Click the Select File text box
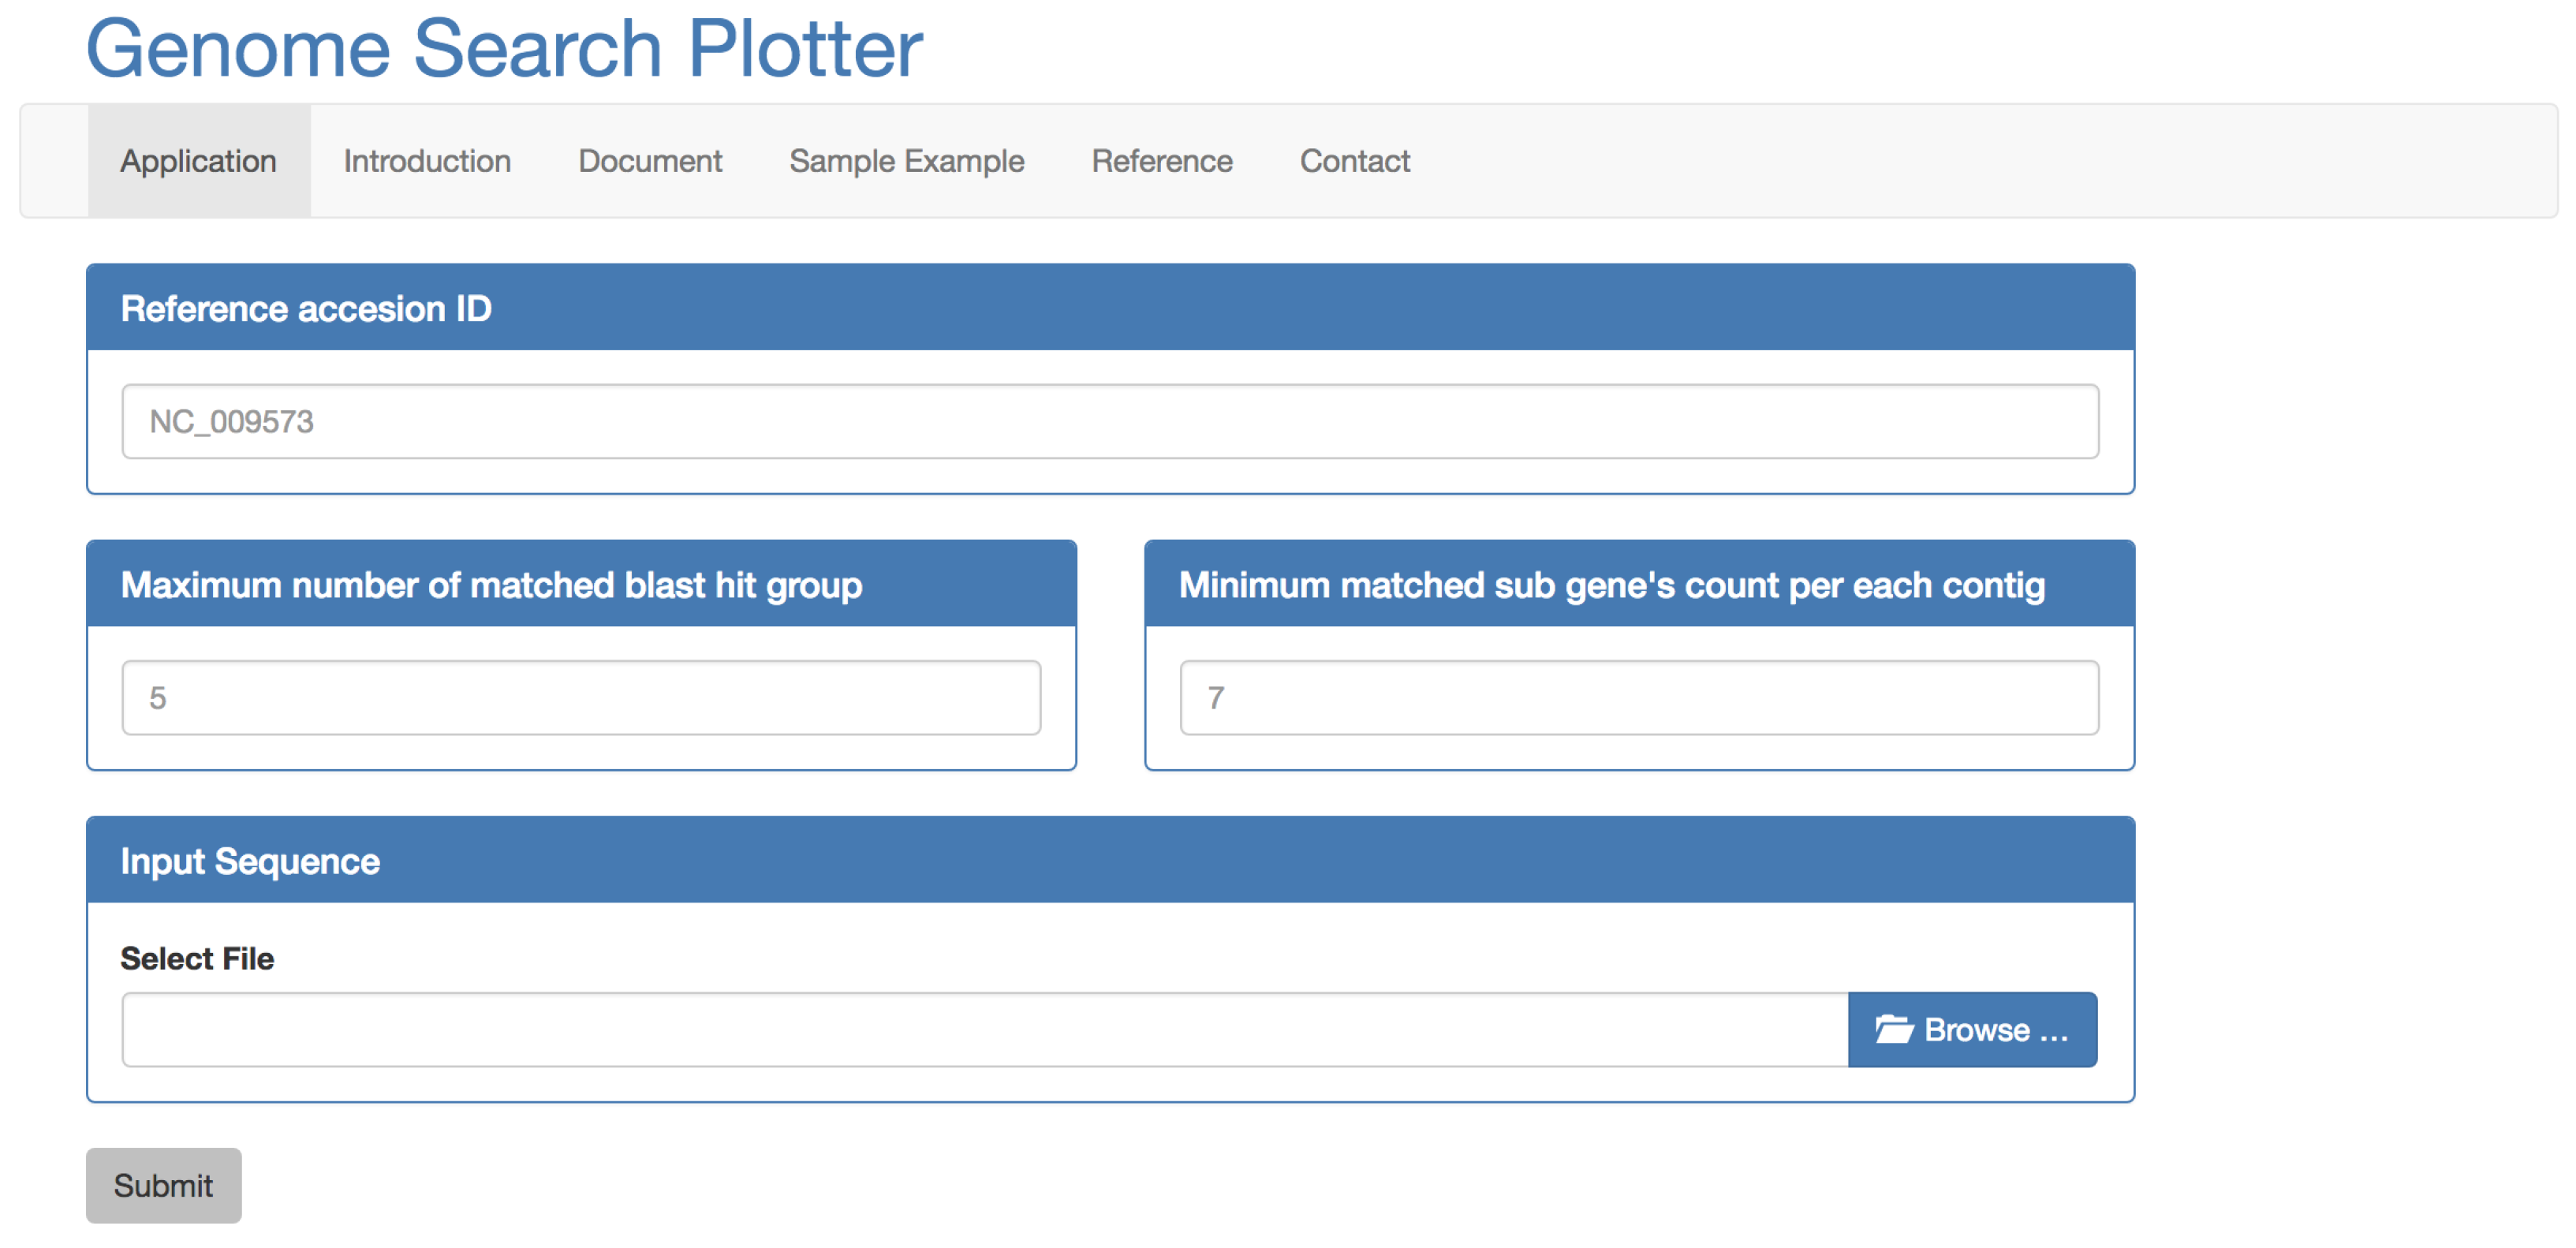 coord(984,1029)
